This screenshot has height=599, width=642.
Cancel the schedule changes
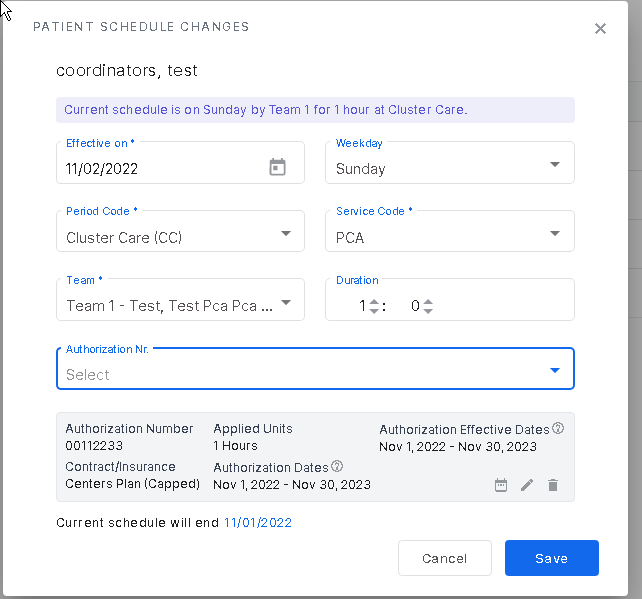(x=444, y=558)
